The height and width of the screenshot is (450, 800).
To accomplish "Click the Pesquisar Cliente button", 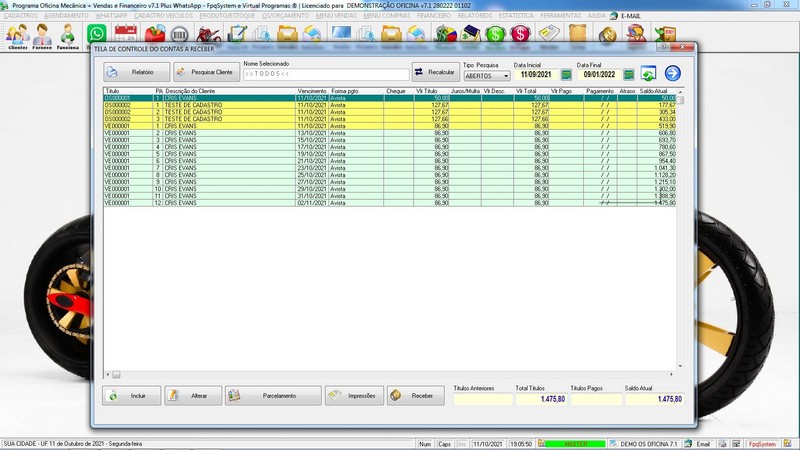I will click(x=206, y=72).
